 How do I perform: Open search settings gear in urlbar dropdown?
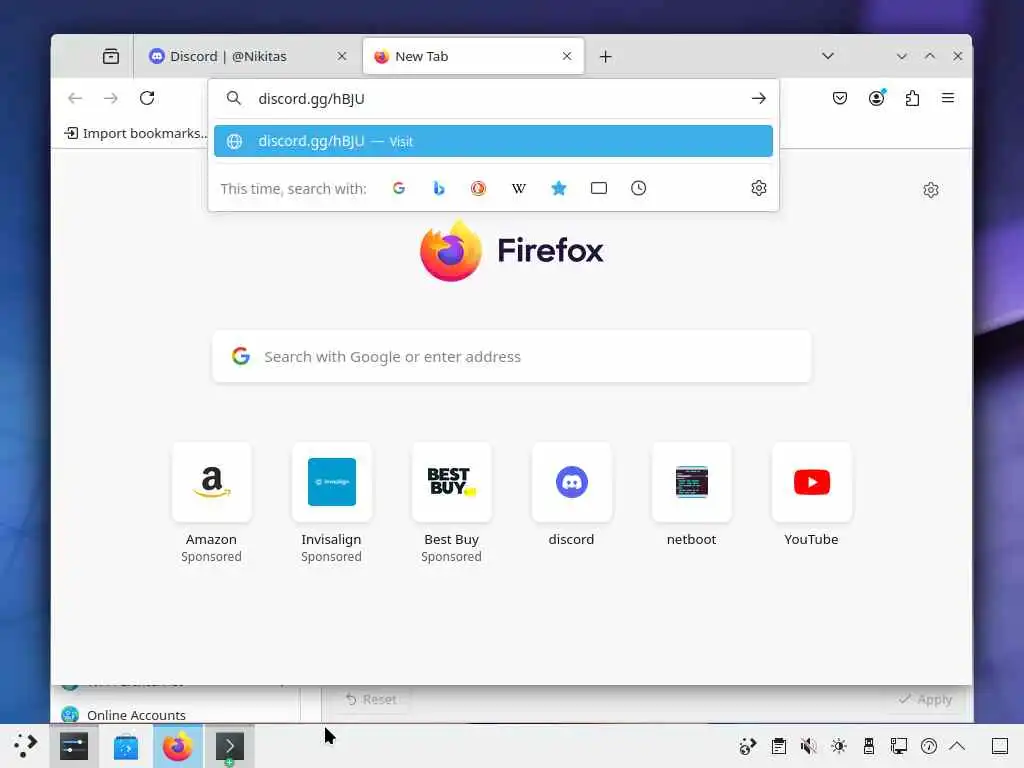point(758,188)
